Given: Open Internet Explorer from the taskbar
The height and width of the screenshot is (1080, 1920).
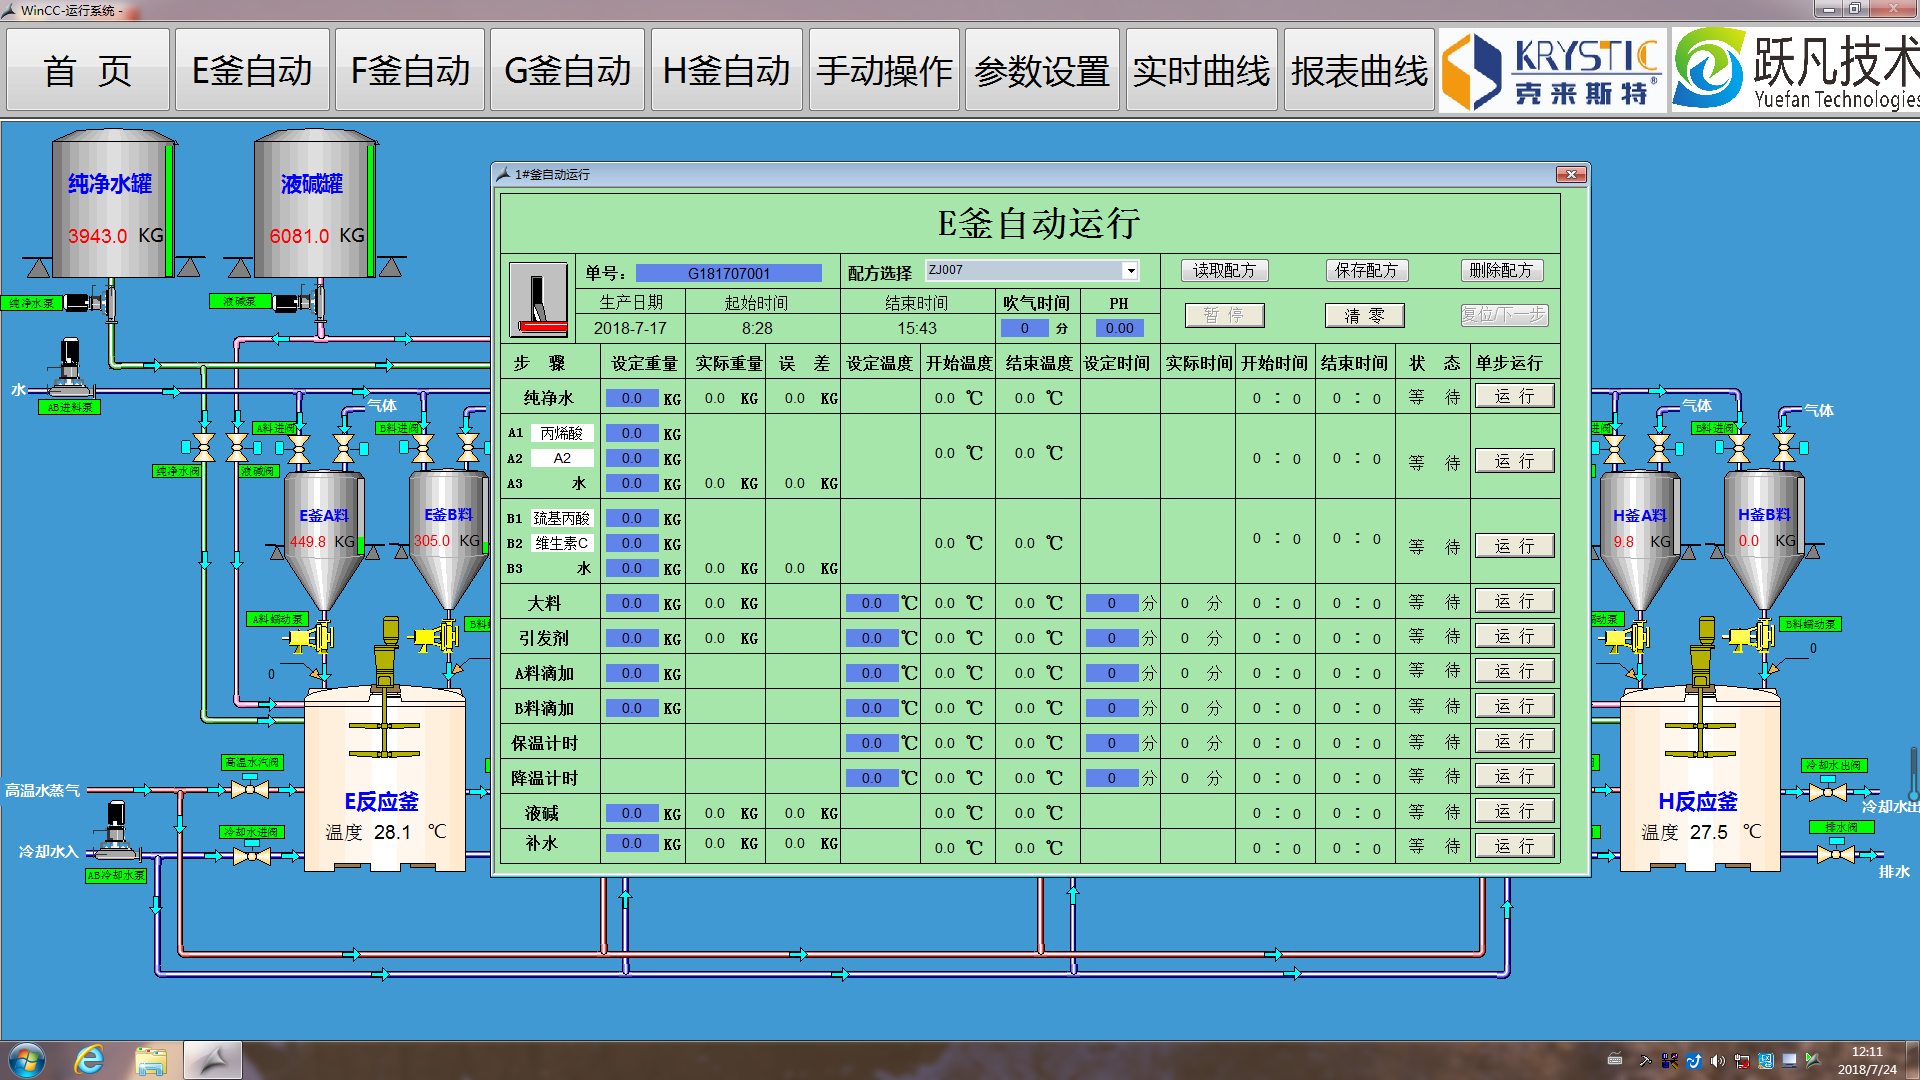Looking at the screenshot, I should 89,1060.
